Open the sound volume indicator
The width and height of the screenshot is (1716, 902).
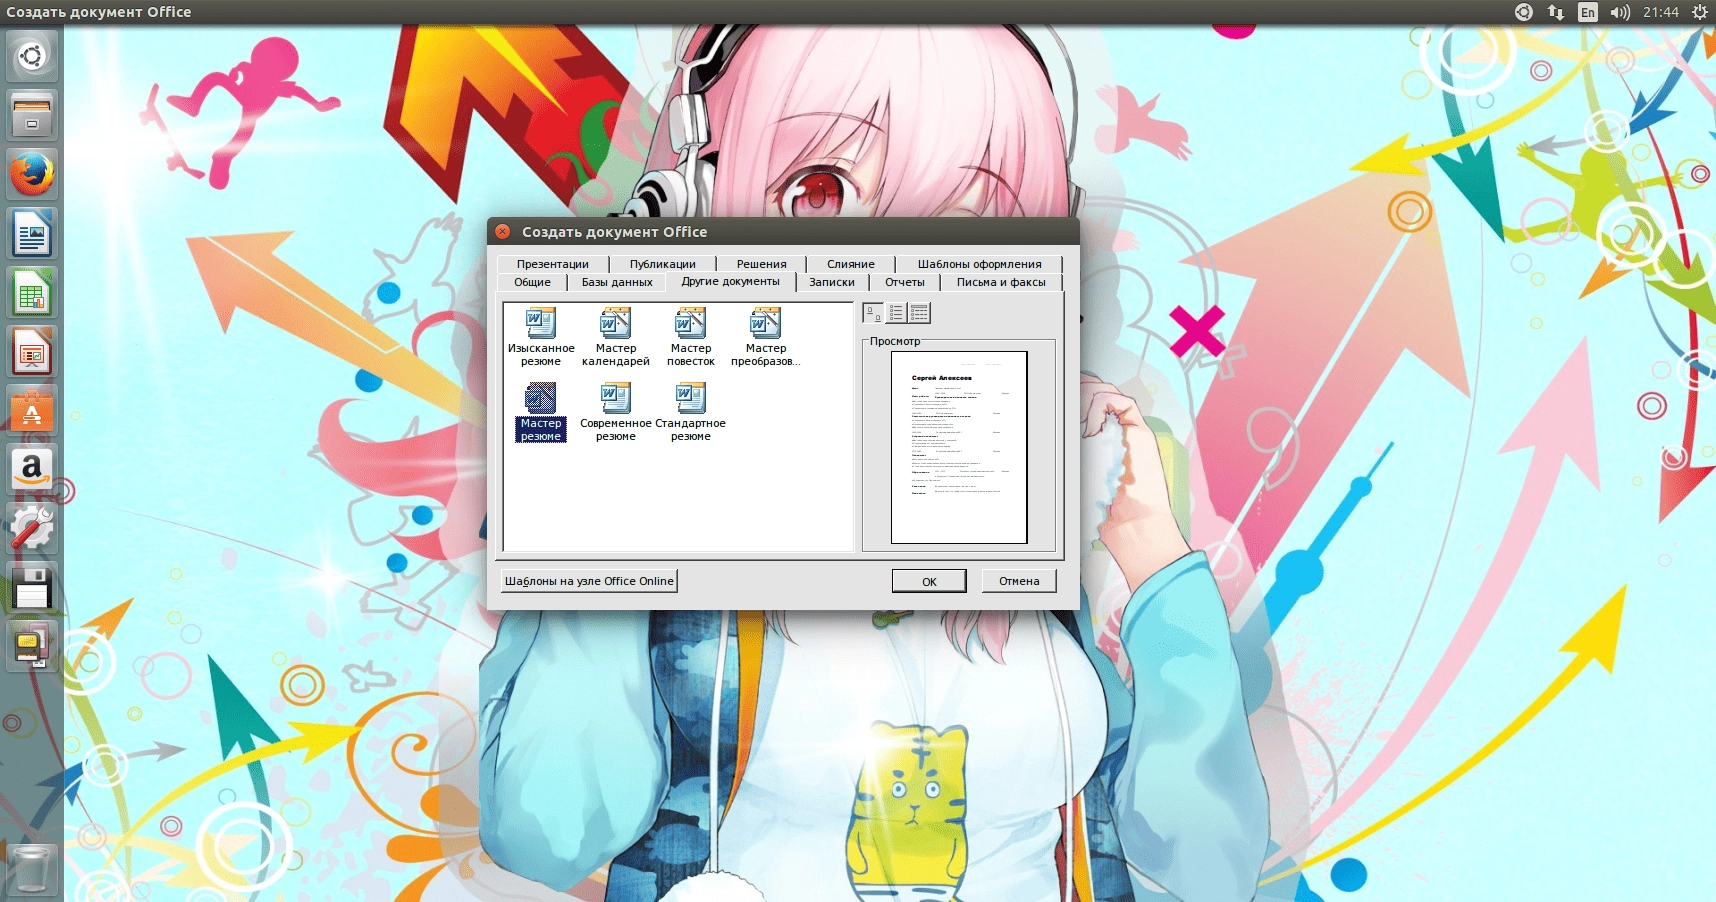point(1620,12)
